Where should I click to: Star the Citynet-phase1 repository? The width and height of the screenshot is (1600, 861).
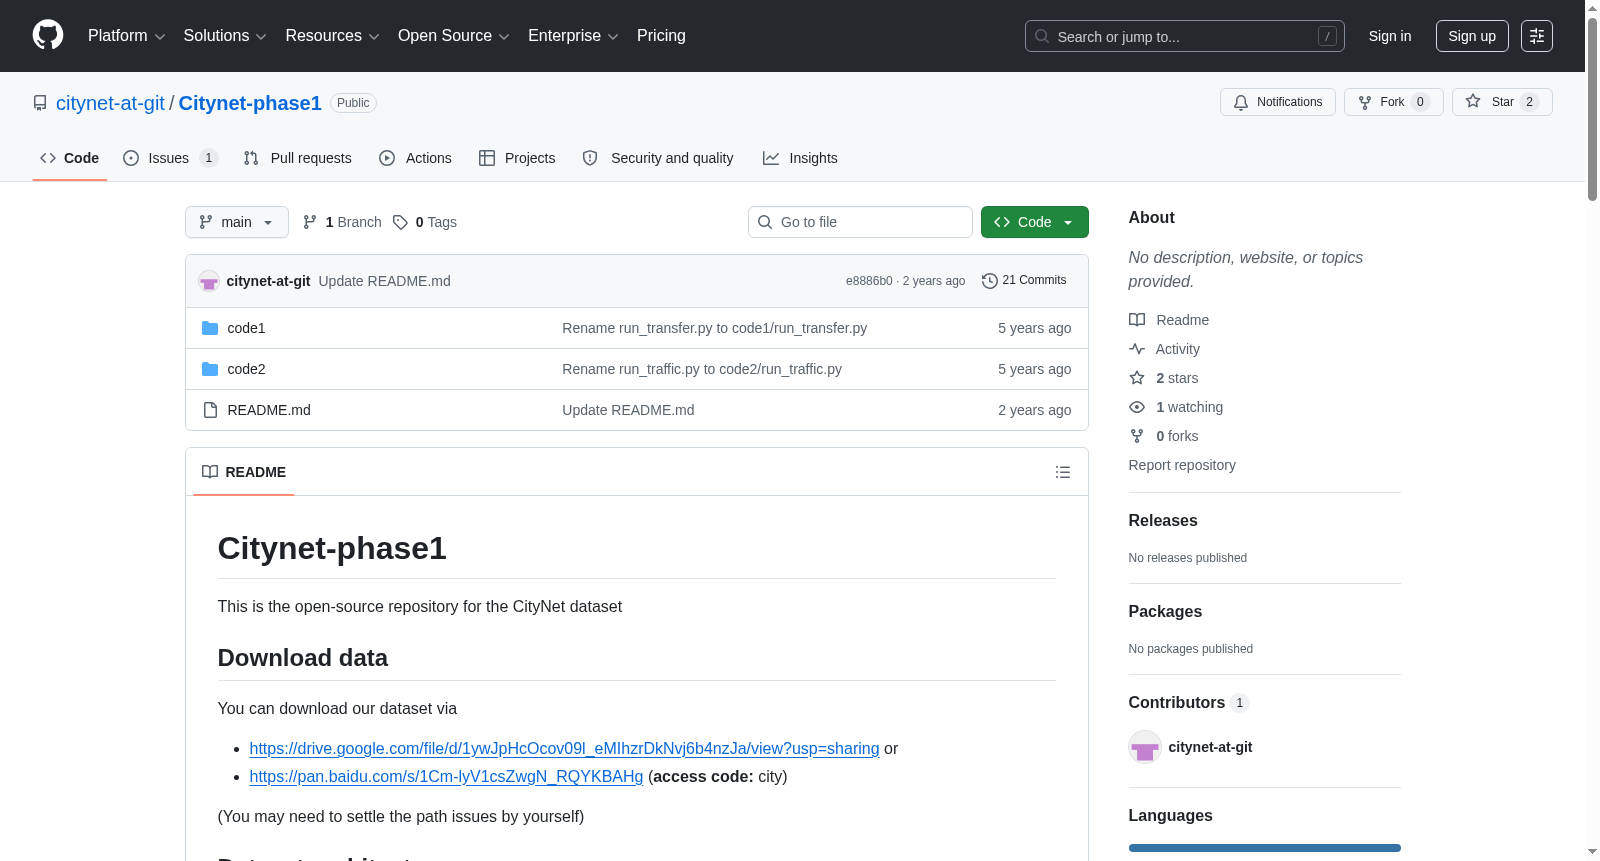tap(1502, 102)
